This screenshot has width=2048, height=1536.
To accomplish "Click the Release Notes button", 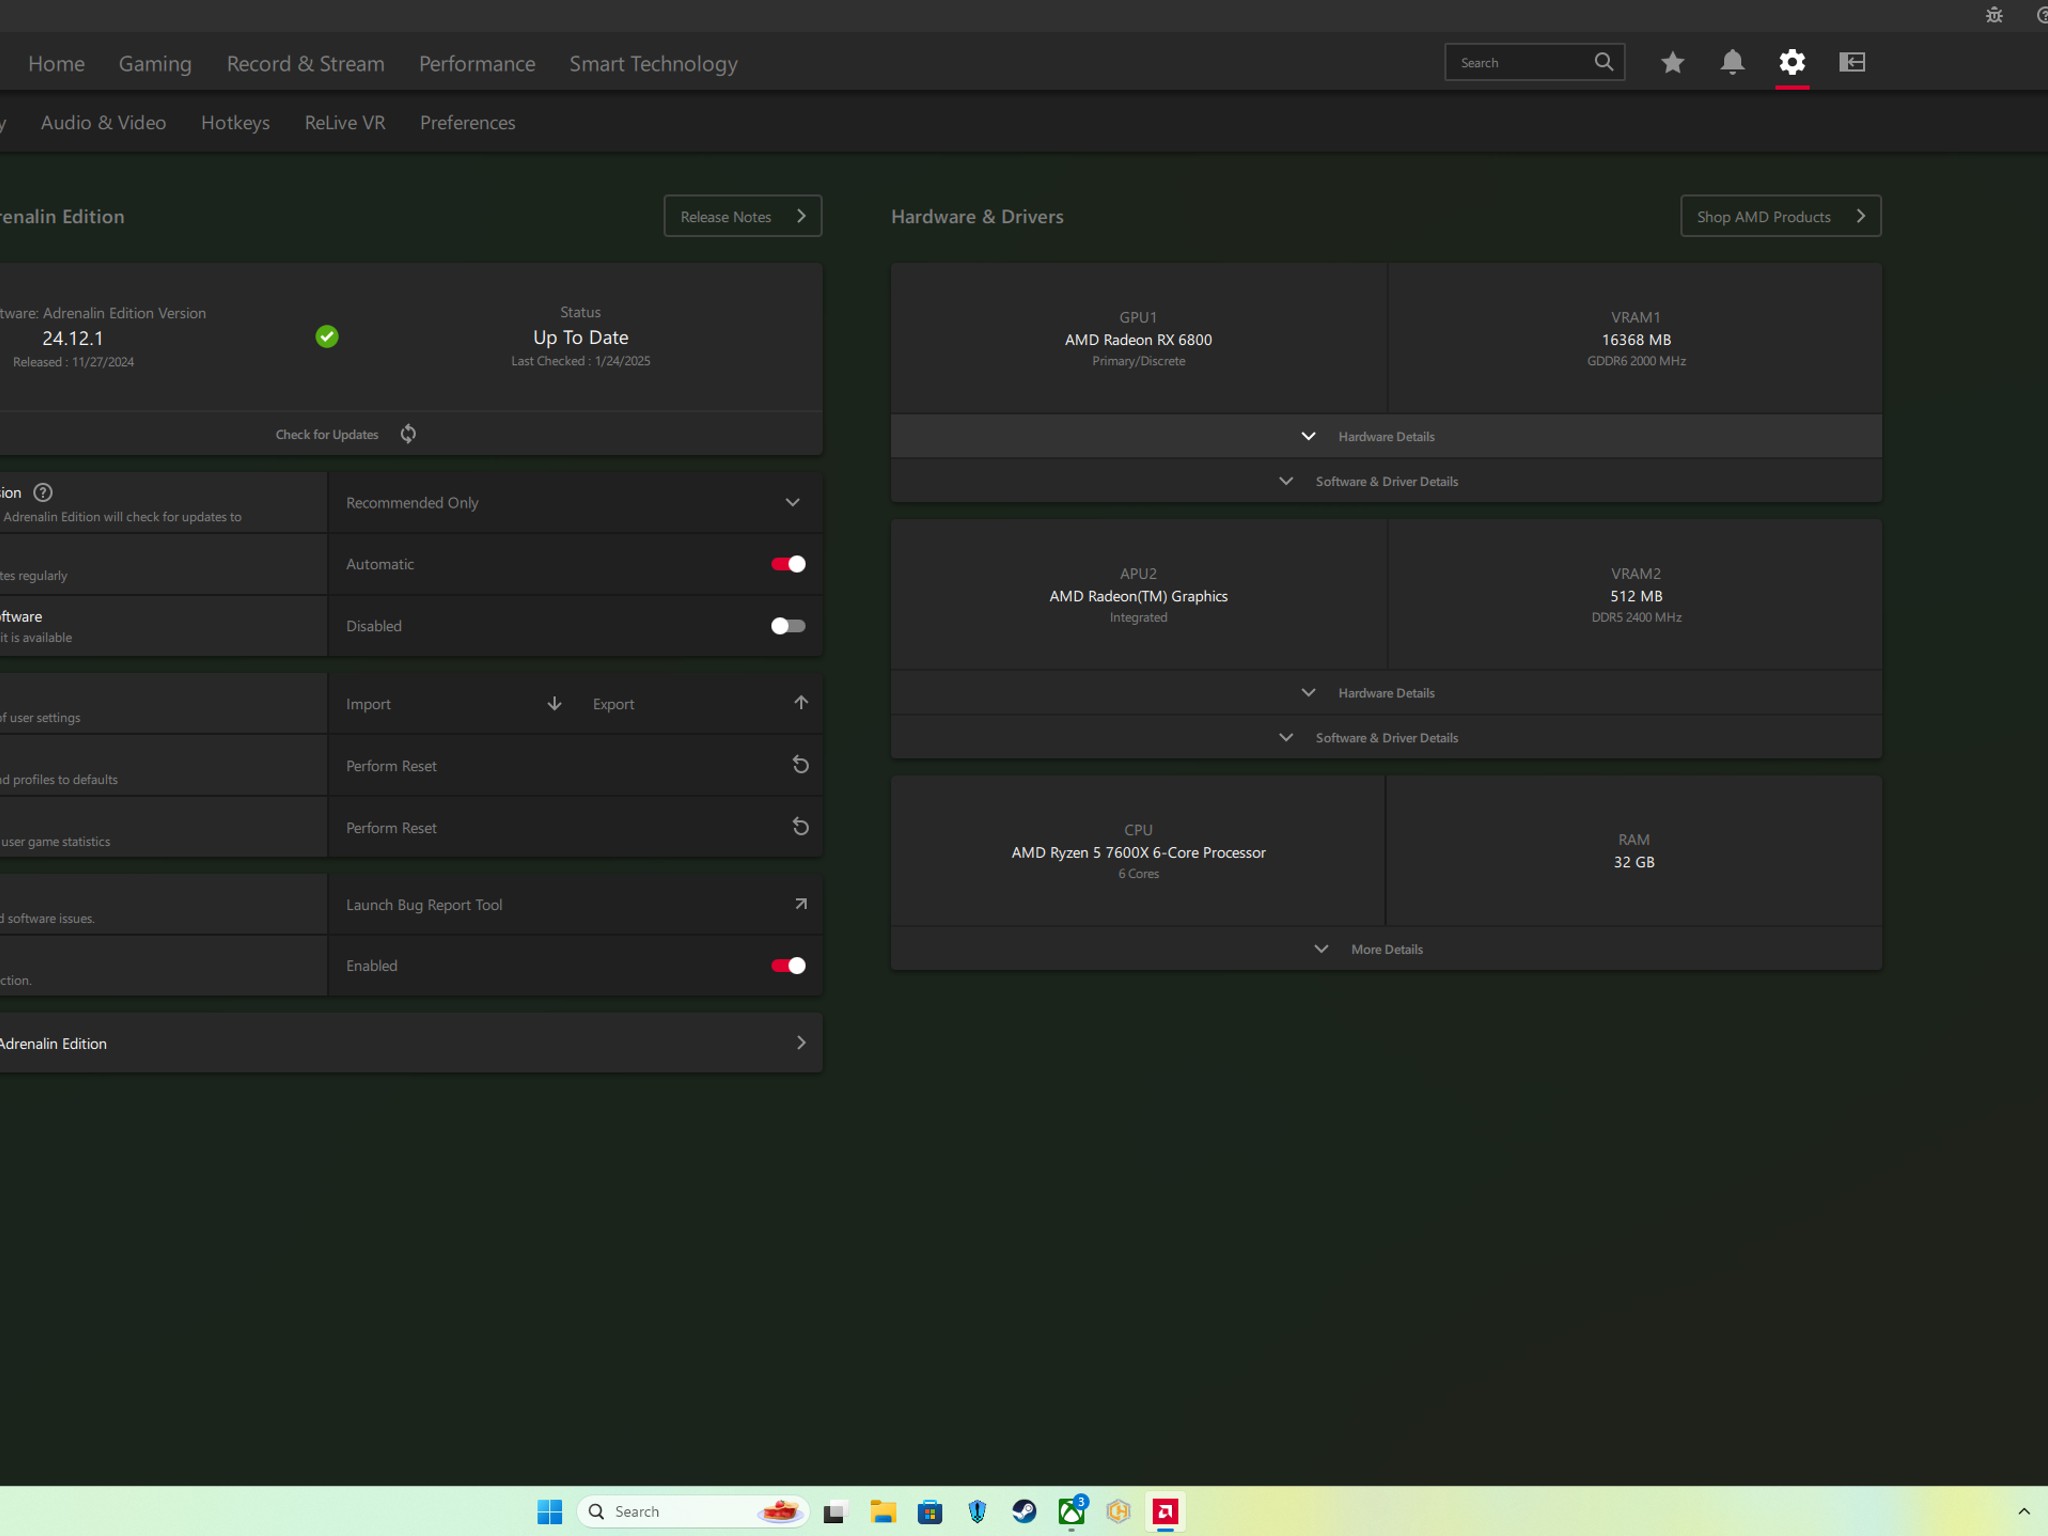I will [742, 216].
